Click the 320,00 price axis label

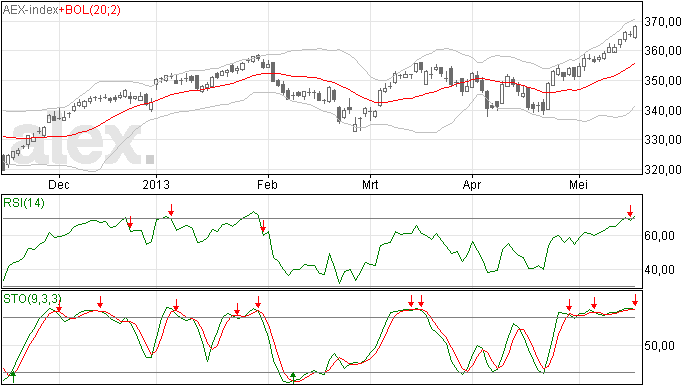coord(663,170)
